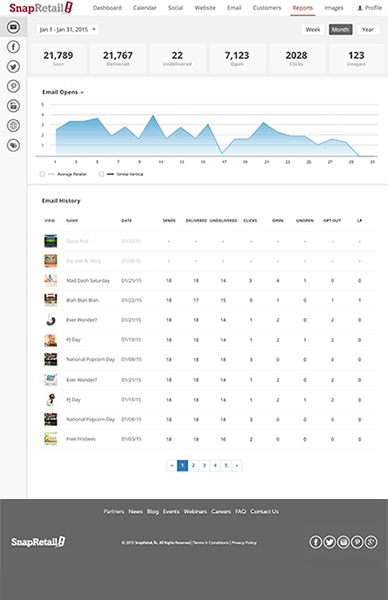Viewport: 388px width, 600px height.
Task: Toggle Average Retailer comparison line
Action: [42, 174]
